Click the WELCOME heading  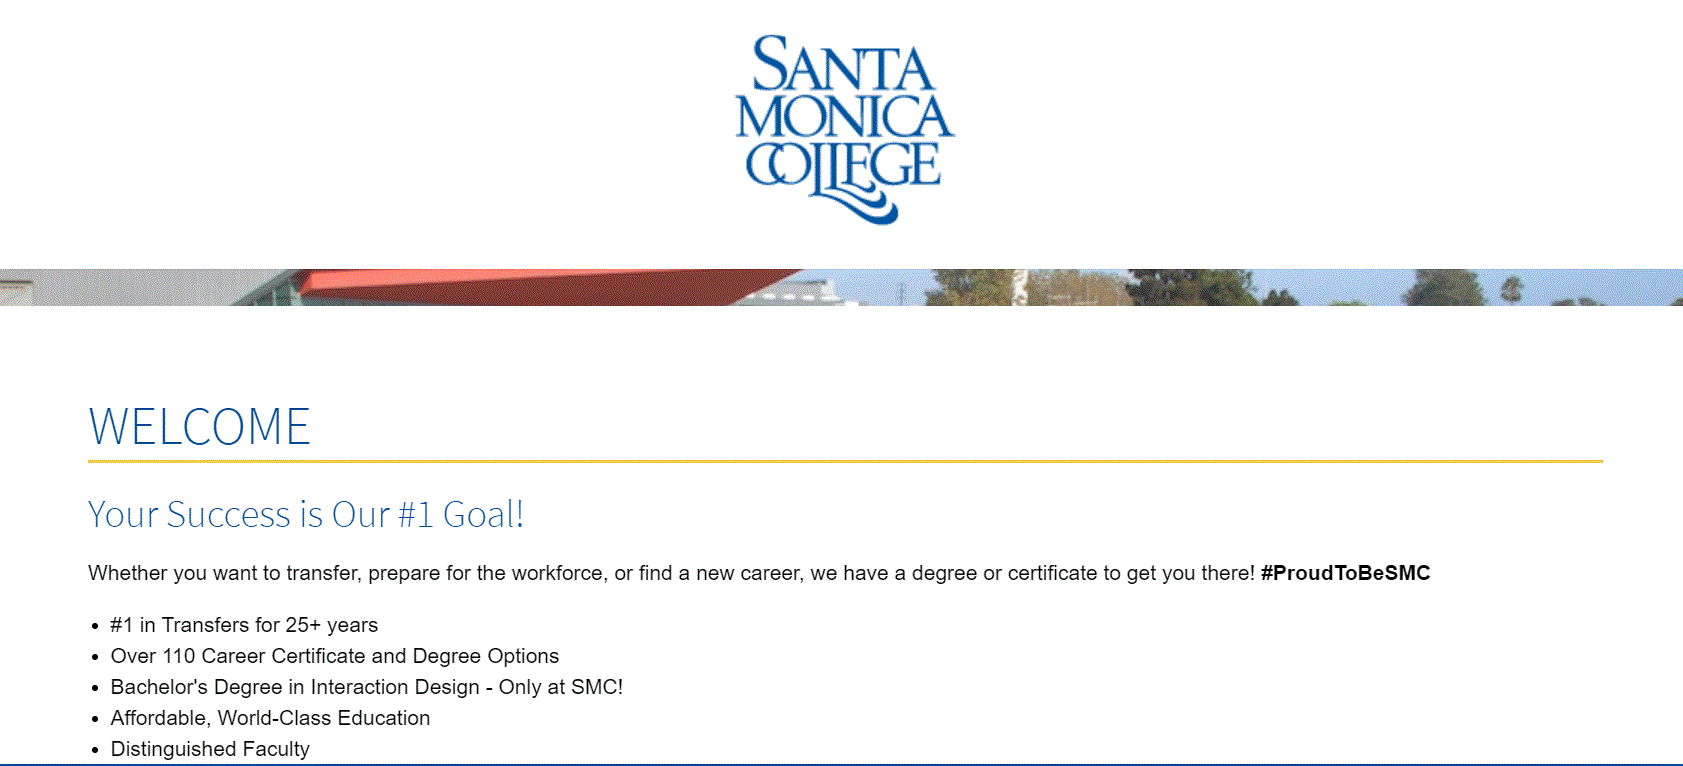(200, 427)
